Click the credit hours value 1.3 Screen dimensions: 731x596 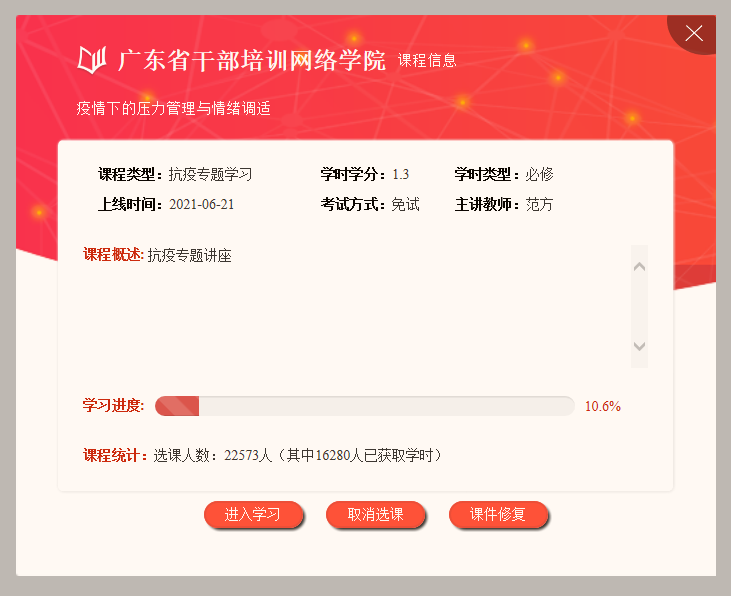400,174
